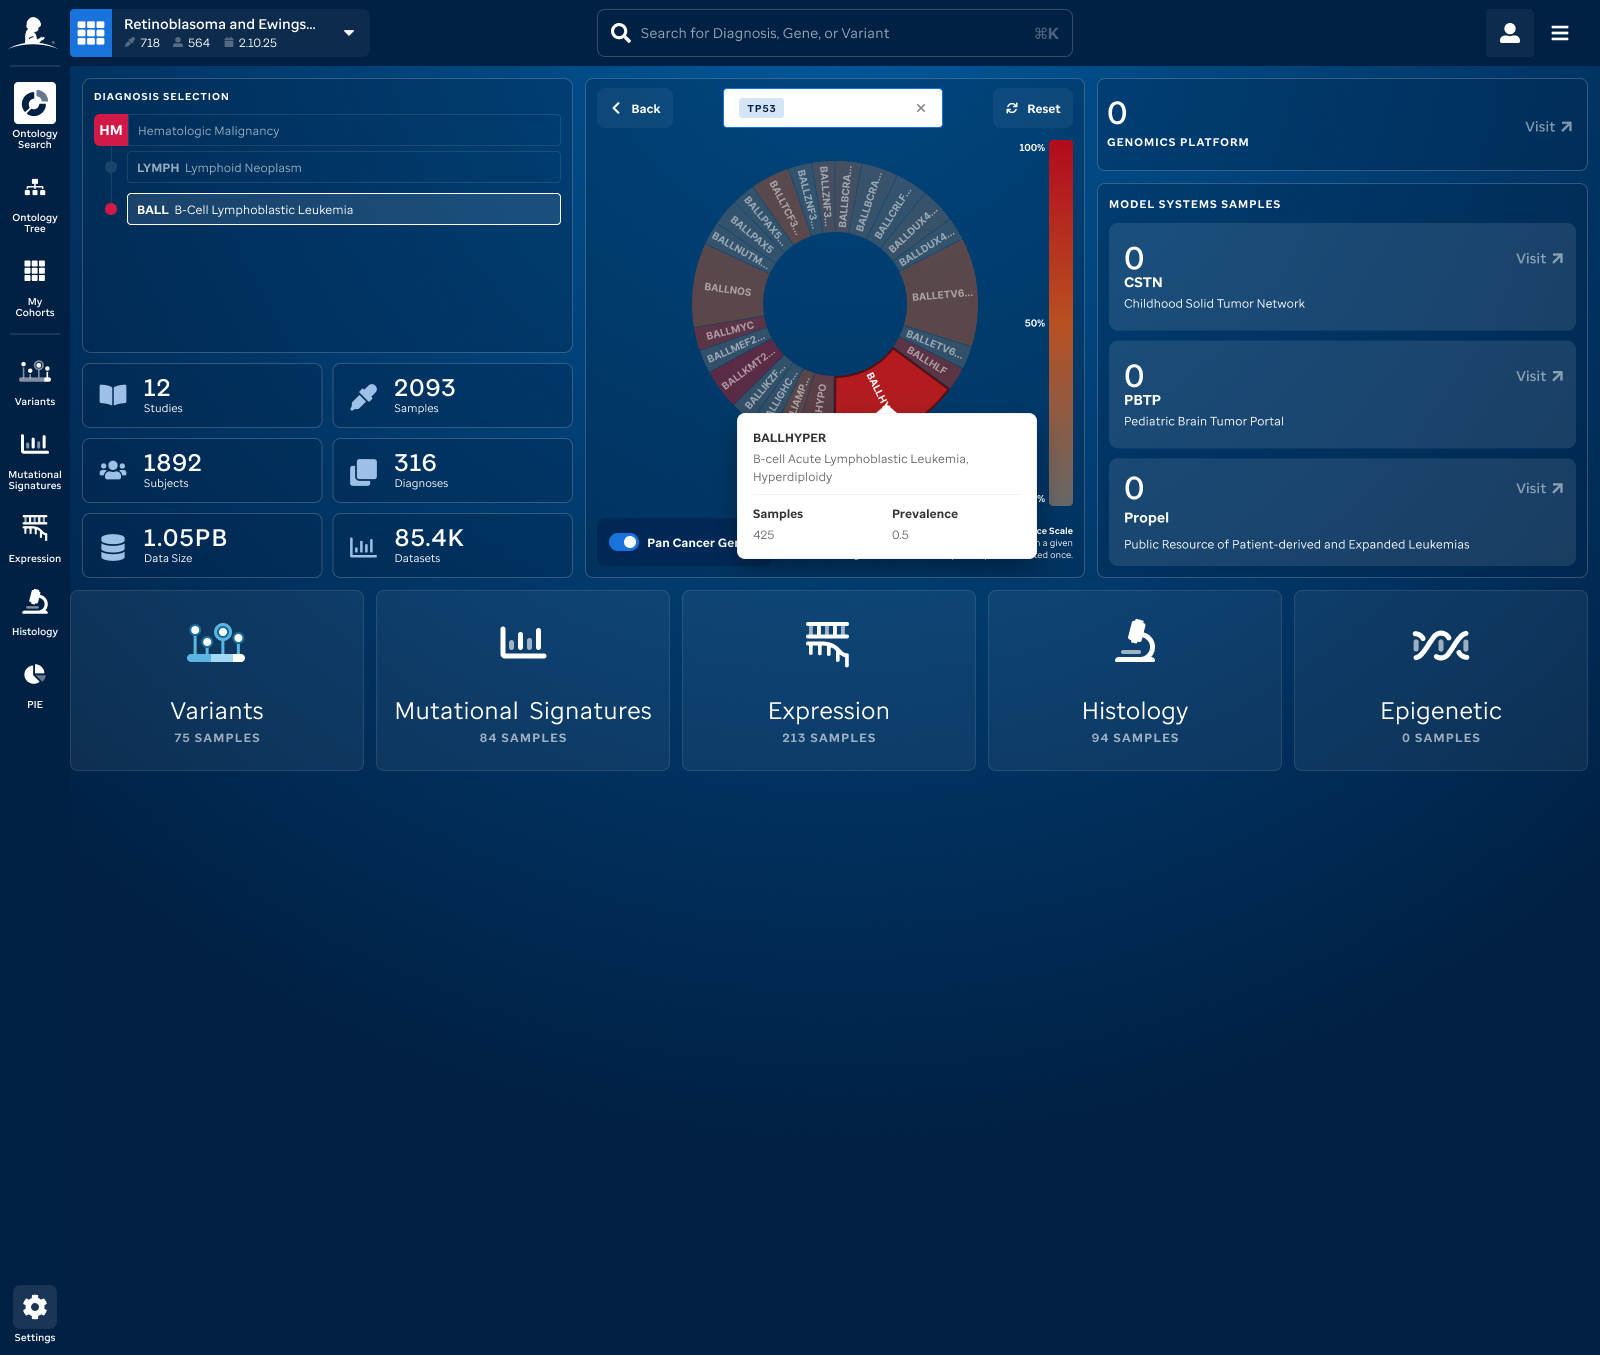
Task: Open Ontology Search in sidebar
Action: click(35, 115)
